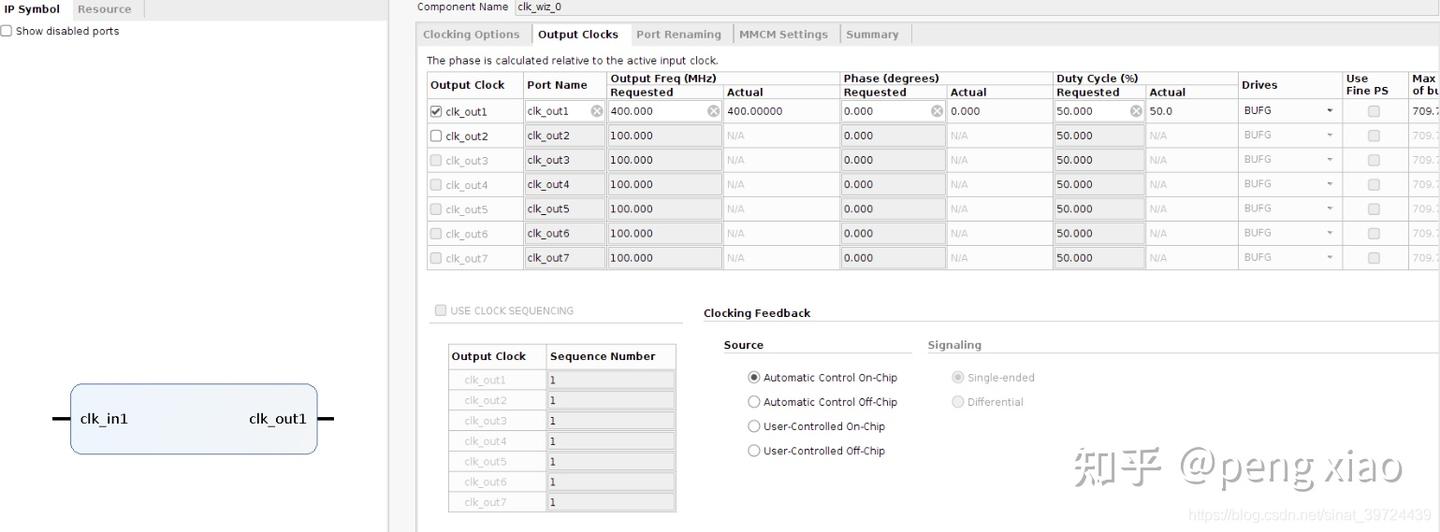Toggle Show disabled ports checkbox
Viewport: 1440px width, 532px height.
7,31
